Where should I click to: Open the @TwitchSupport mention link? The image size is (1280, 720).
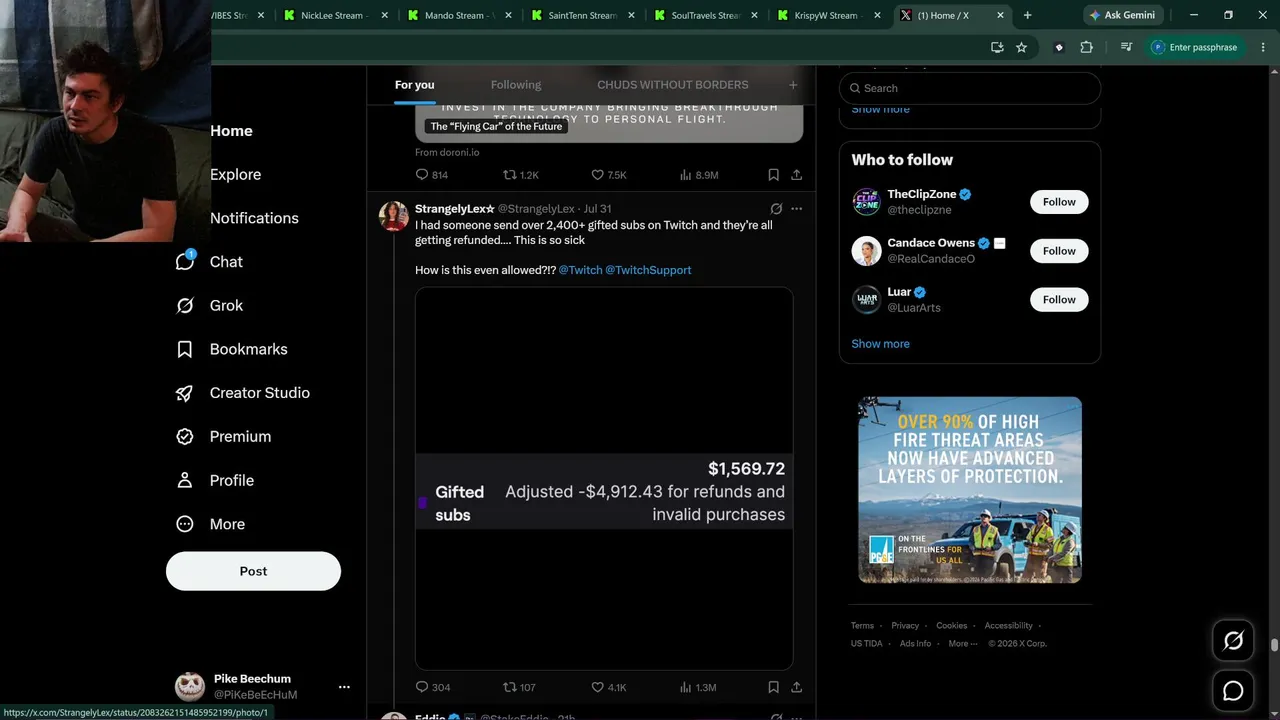coord(648,270)
